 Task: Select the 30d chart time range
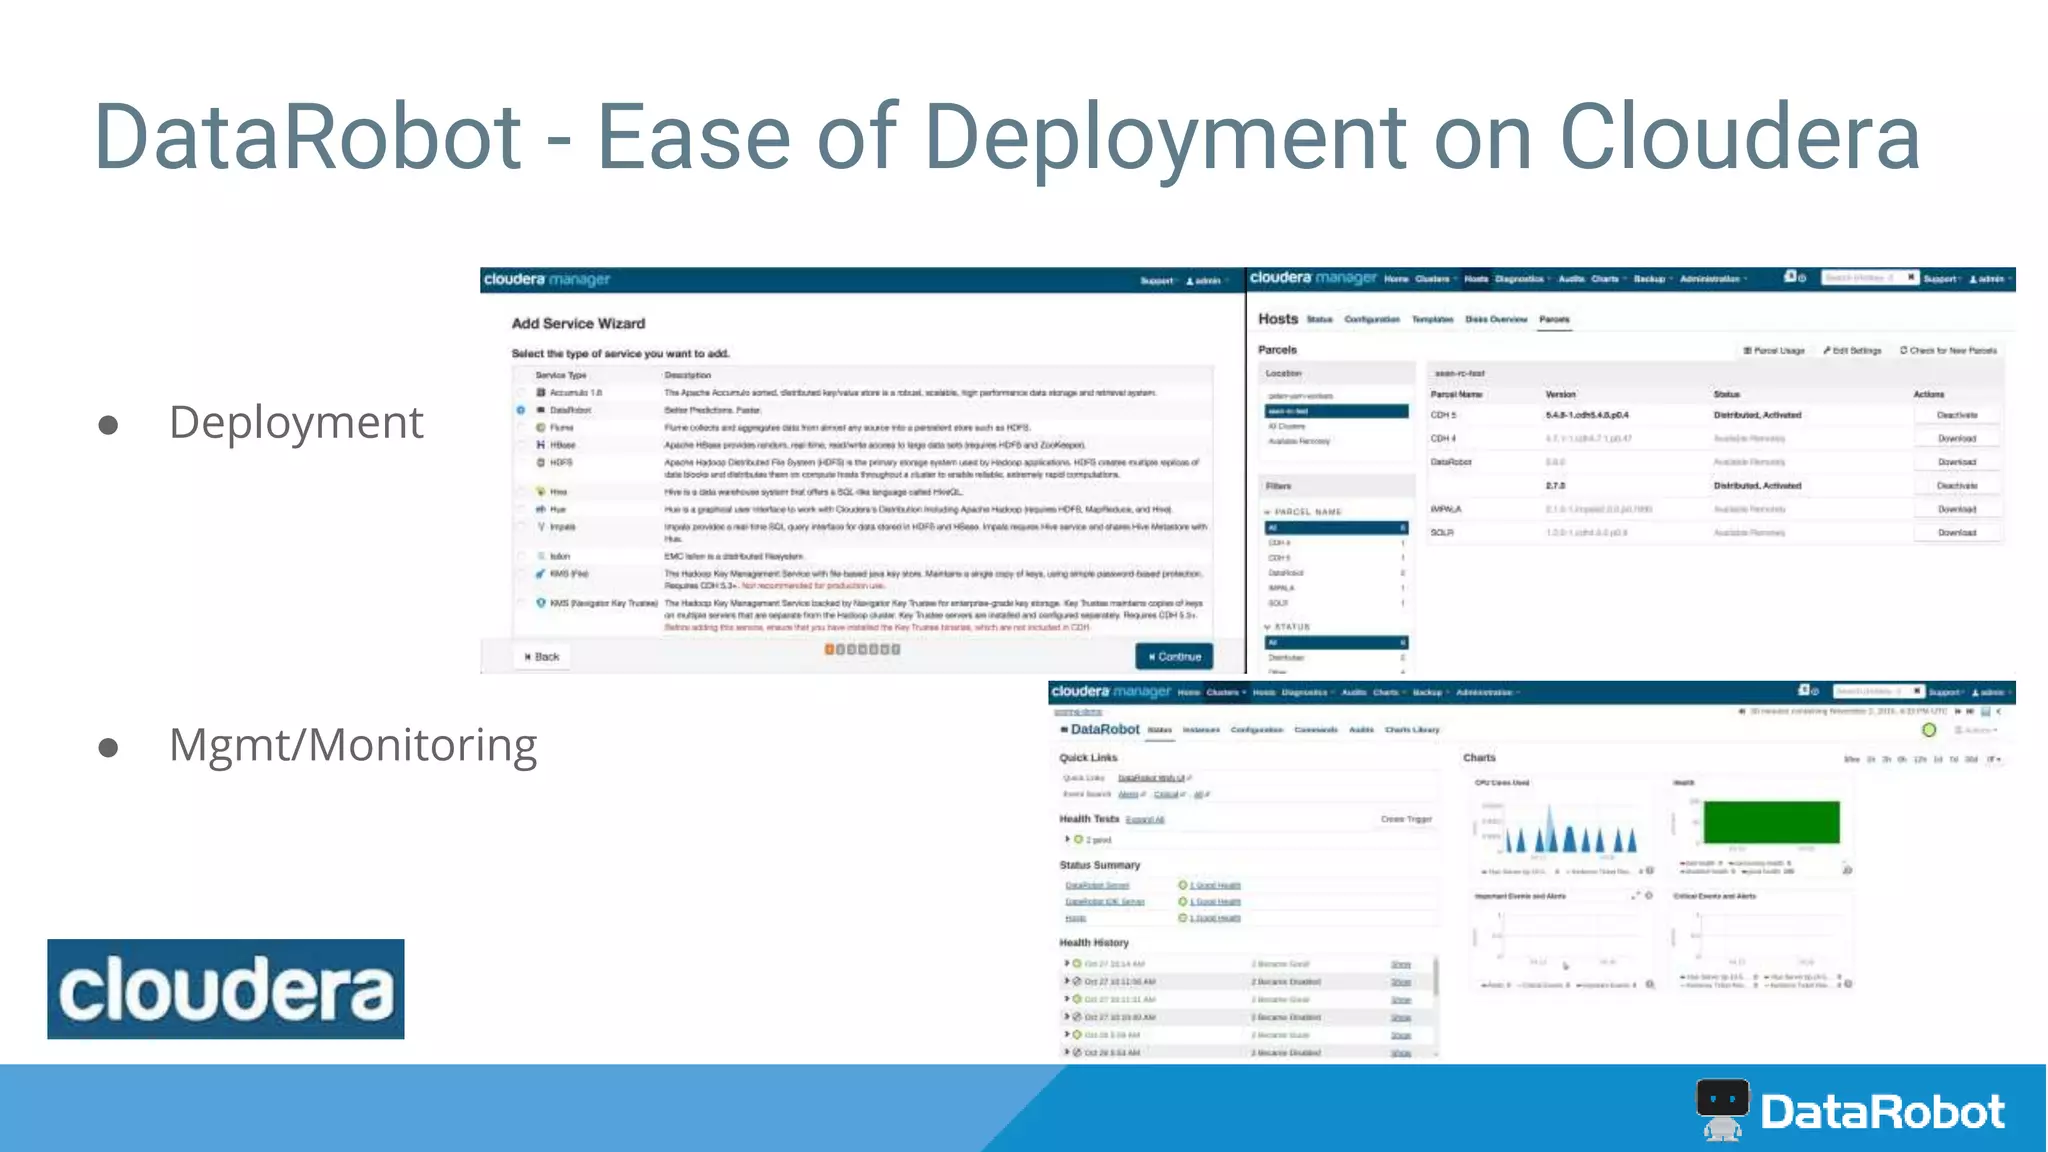[x=1971, y=759]
